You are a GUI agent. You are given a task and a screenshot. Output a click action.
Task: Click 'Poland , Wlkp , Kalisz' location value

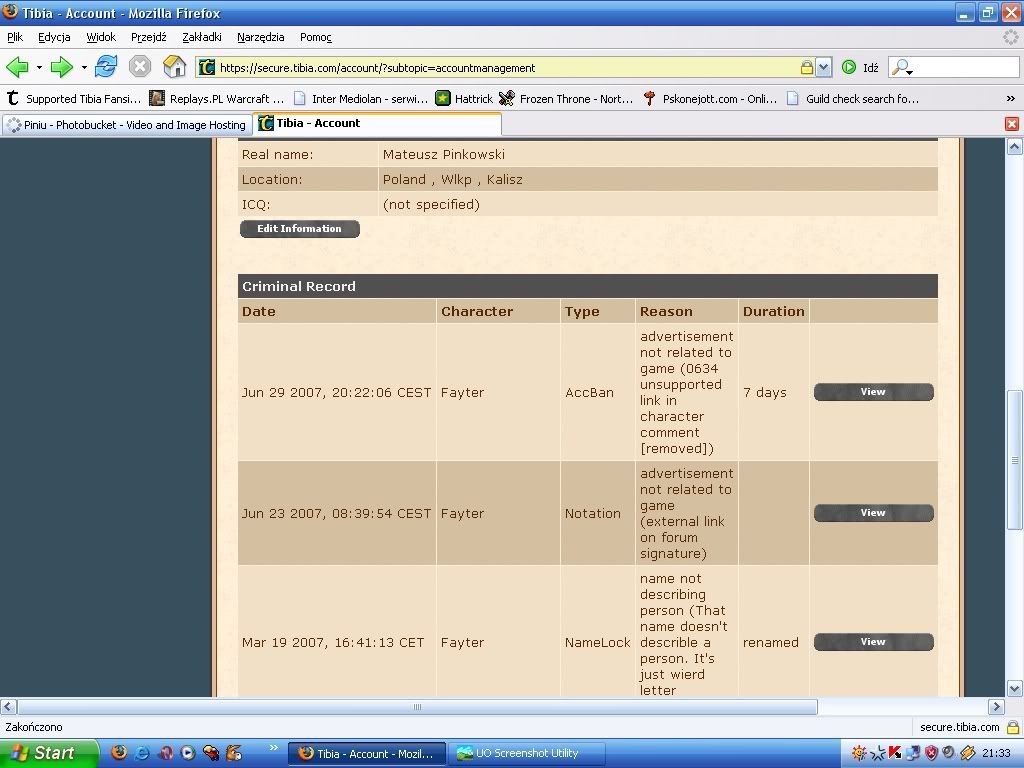453,180
